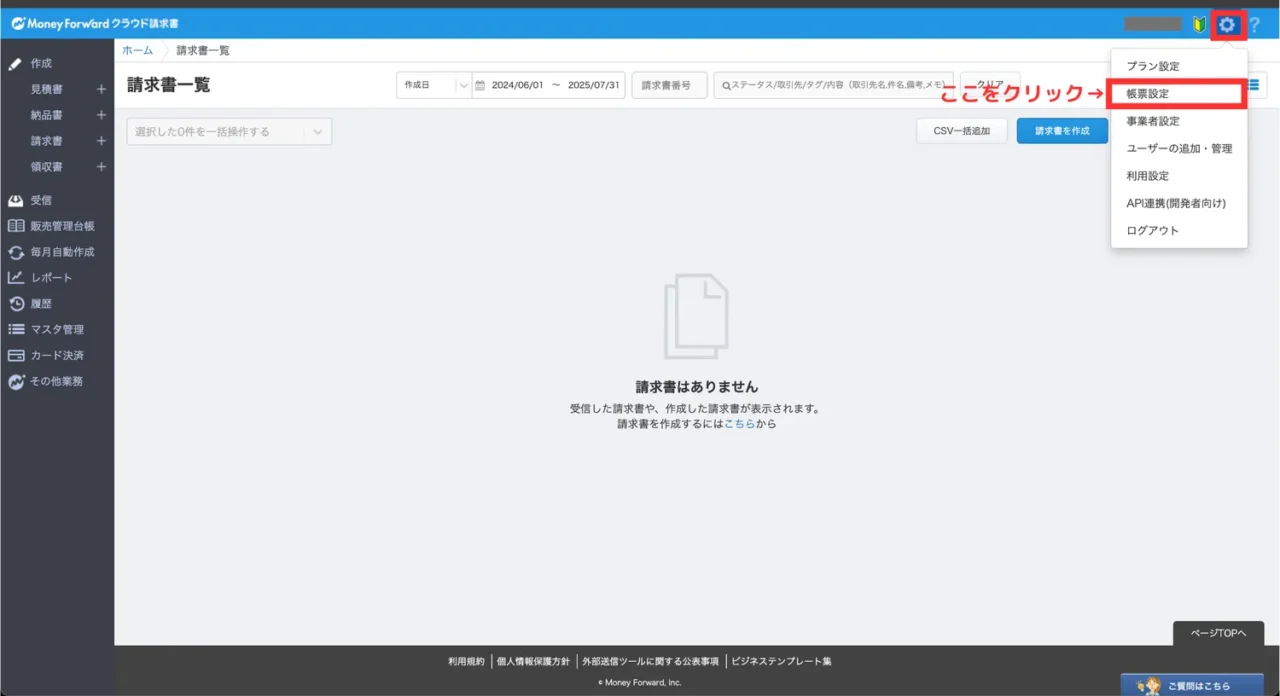Click the CSV一括追加 button
Screen dimensions: 1280x696
pos(961,131)
